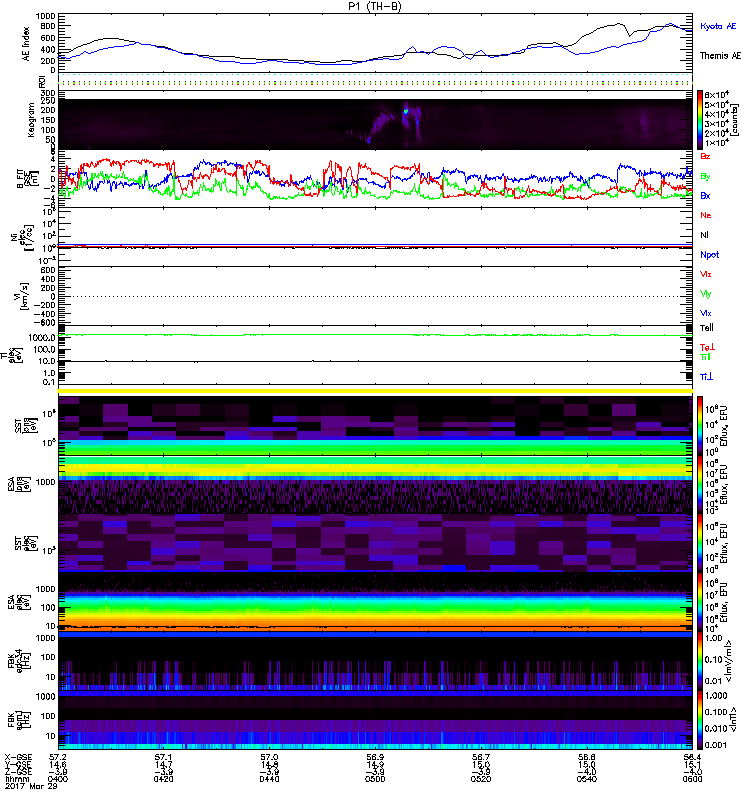Click the green By legend label
The height and width of the screenshot is (800, 750).
(x=705, y=177)
